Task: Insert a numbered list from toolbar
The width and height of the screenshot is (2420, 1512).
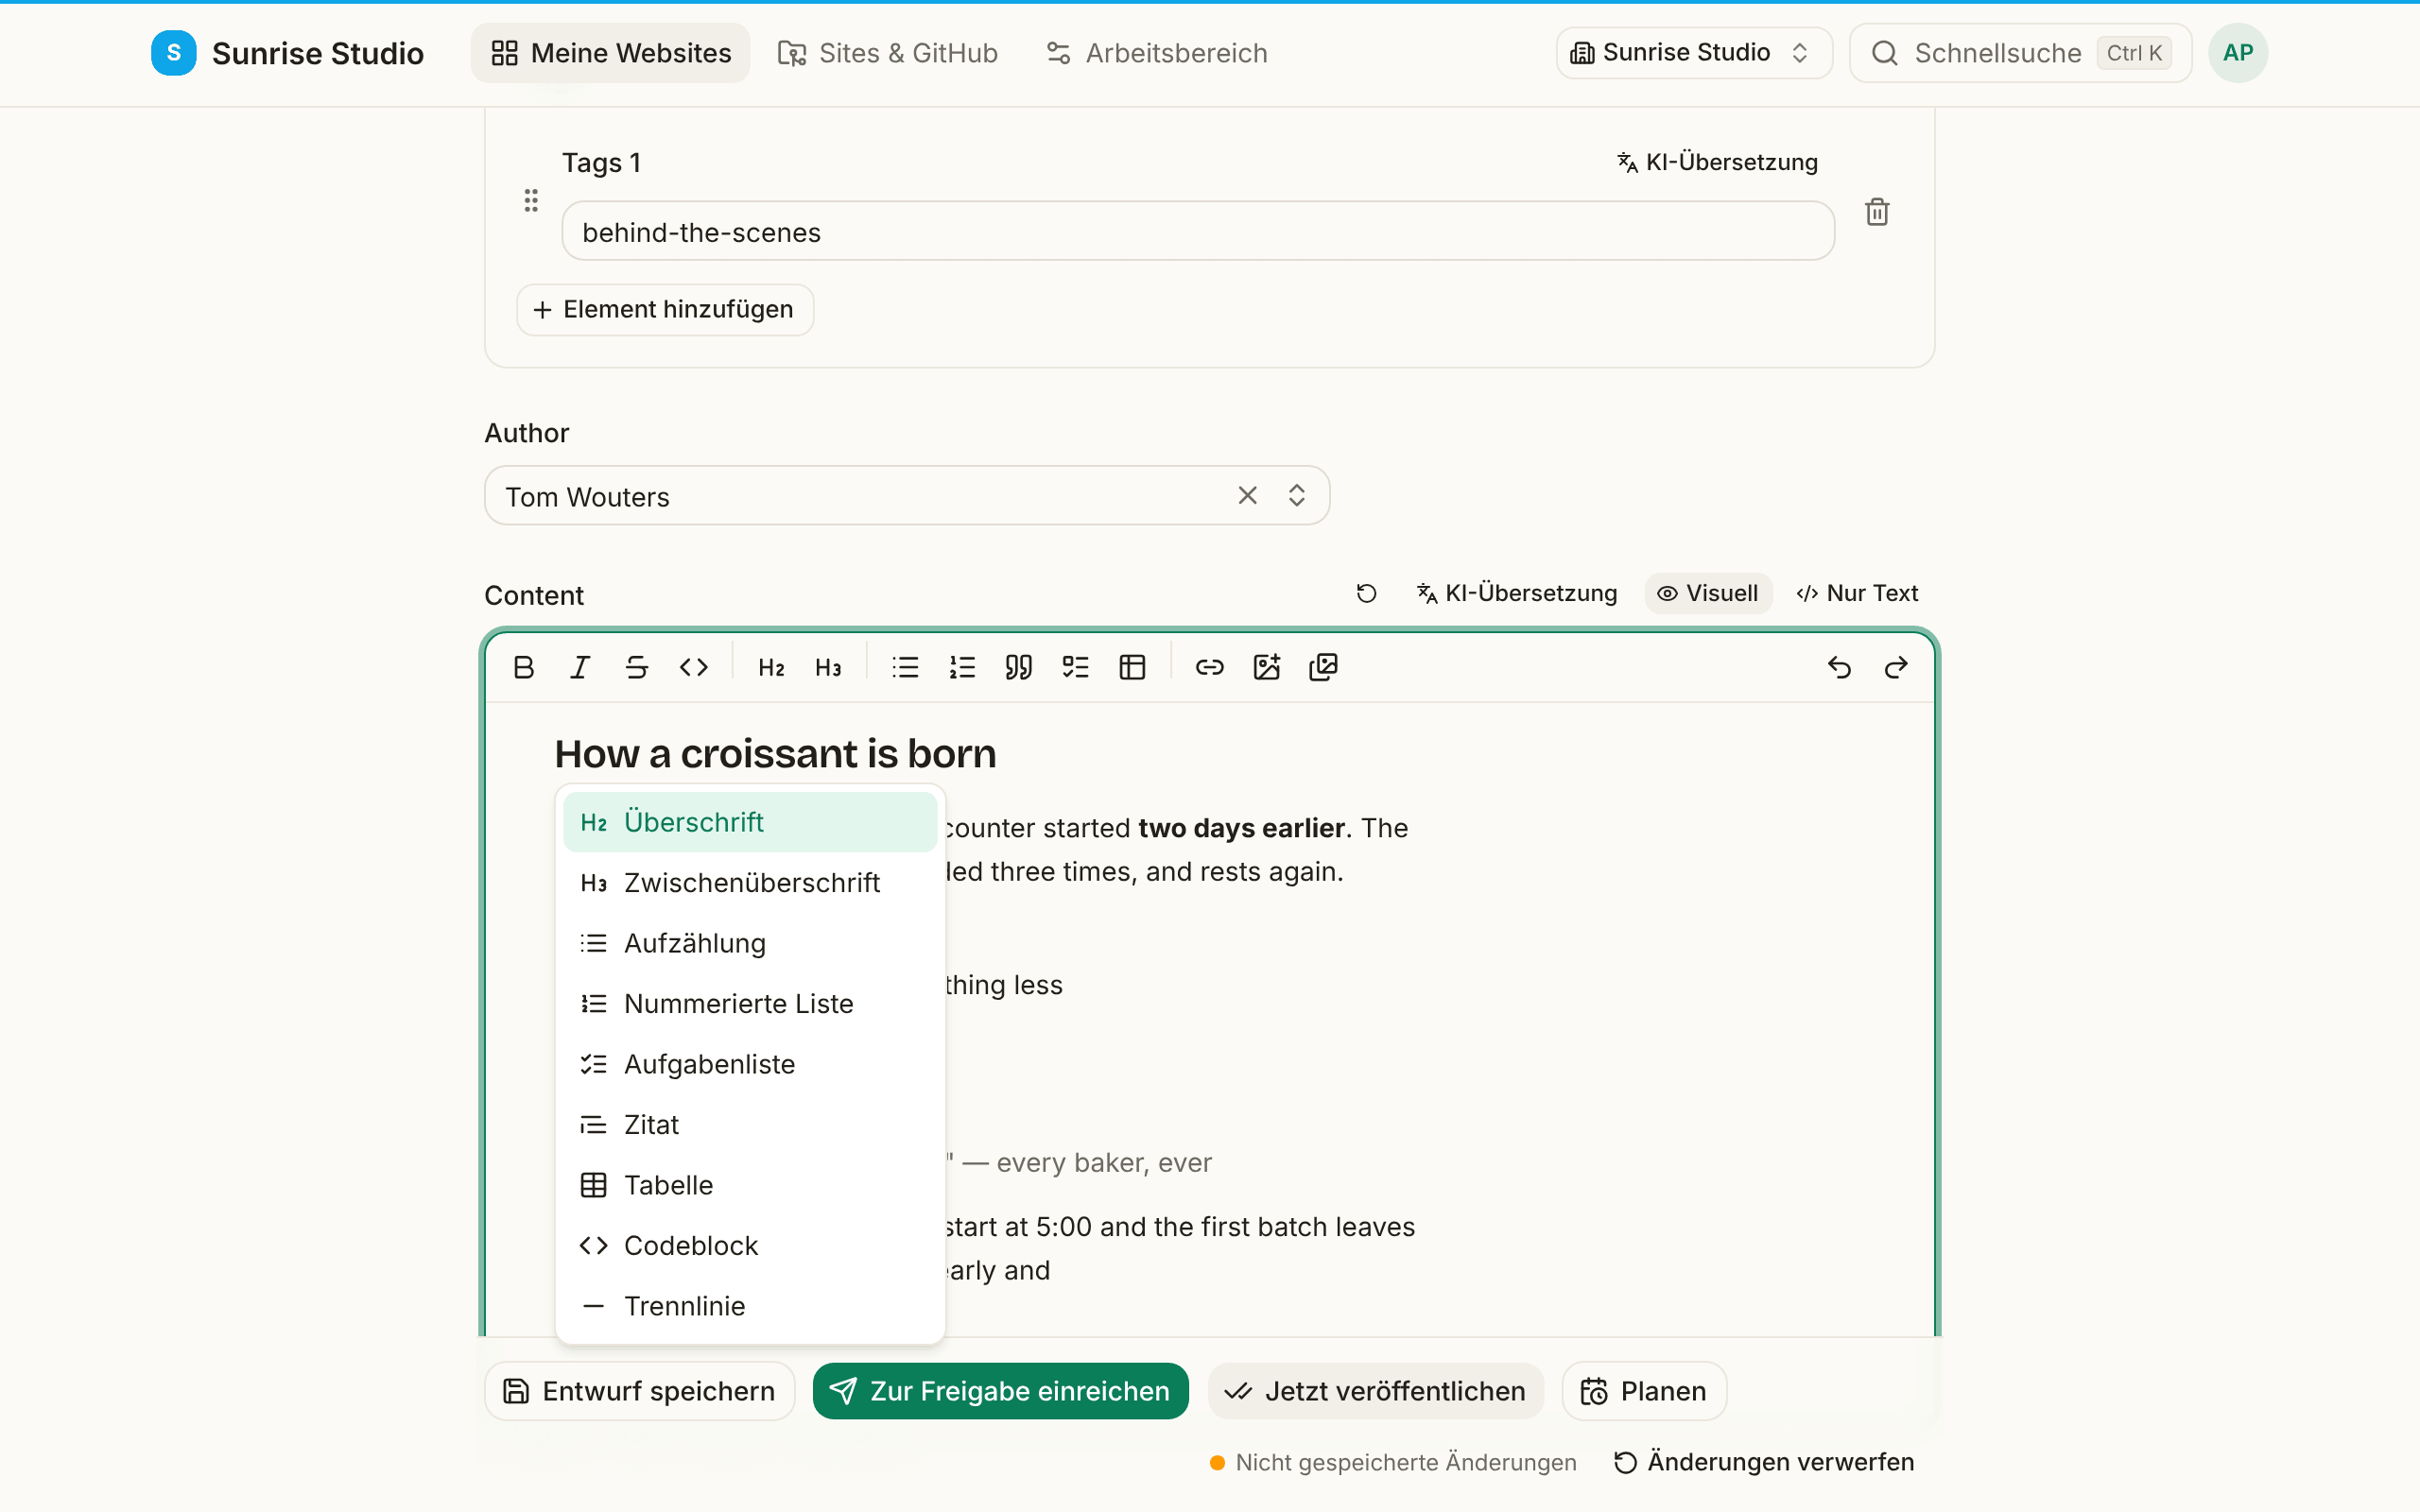Action: (x=962, y=667)
